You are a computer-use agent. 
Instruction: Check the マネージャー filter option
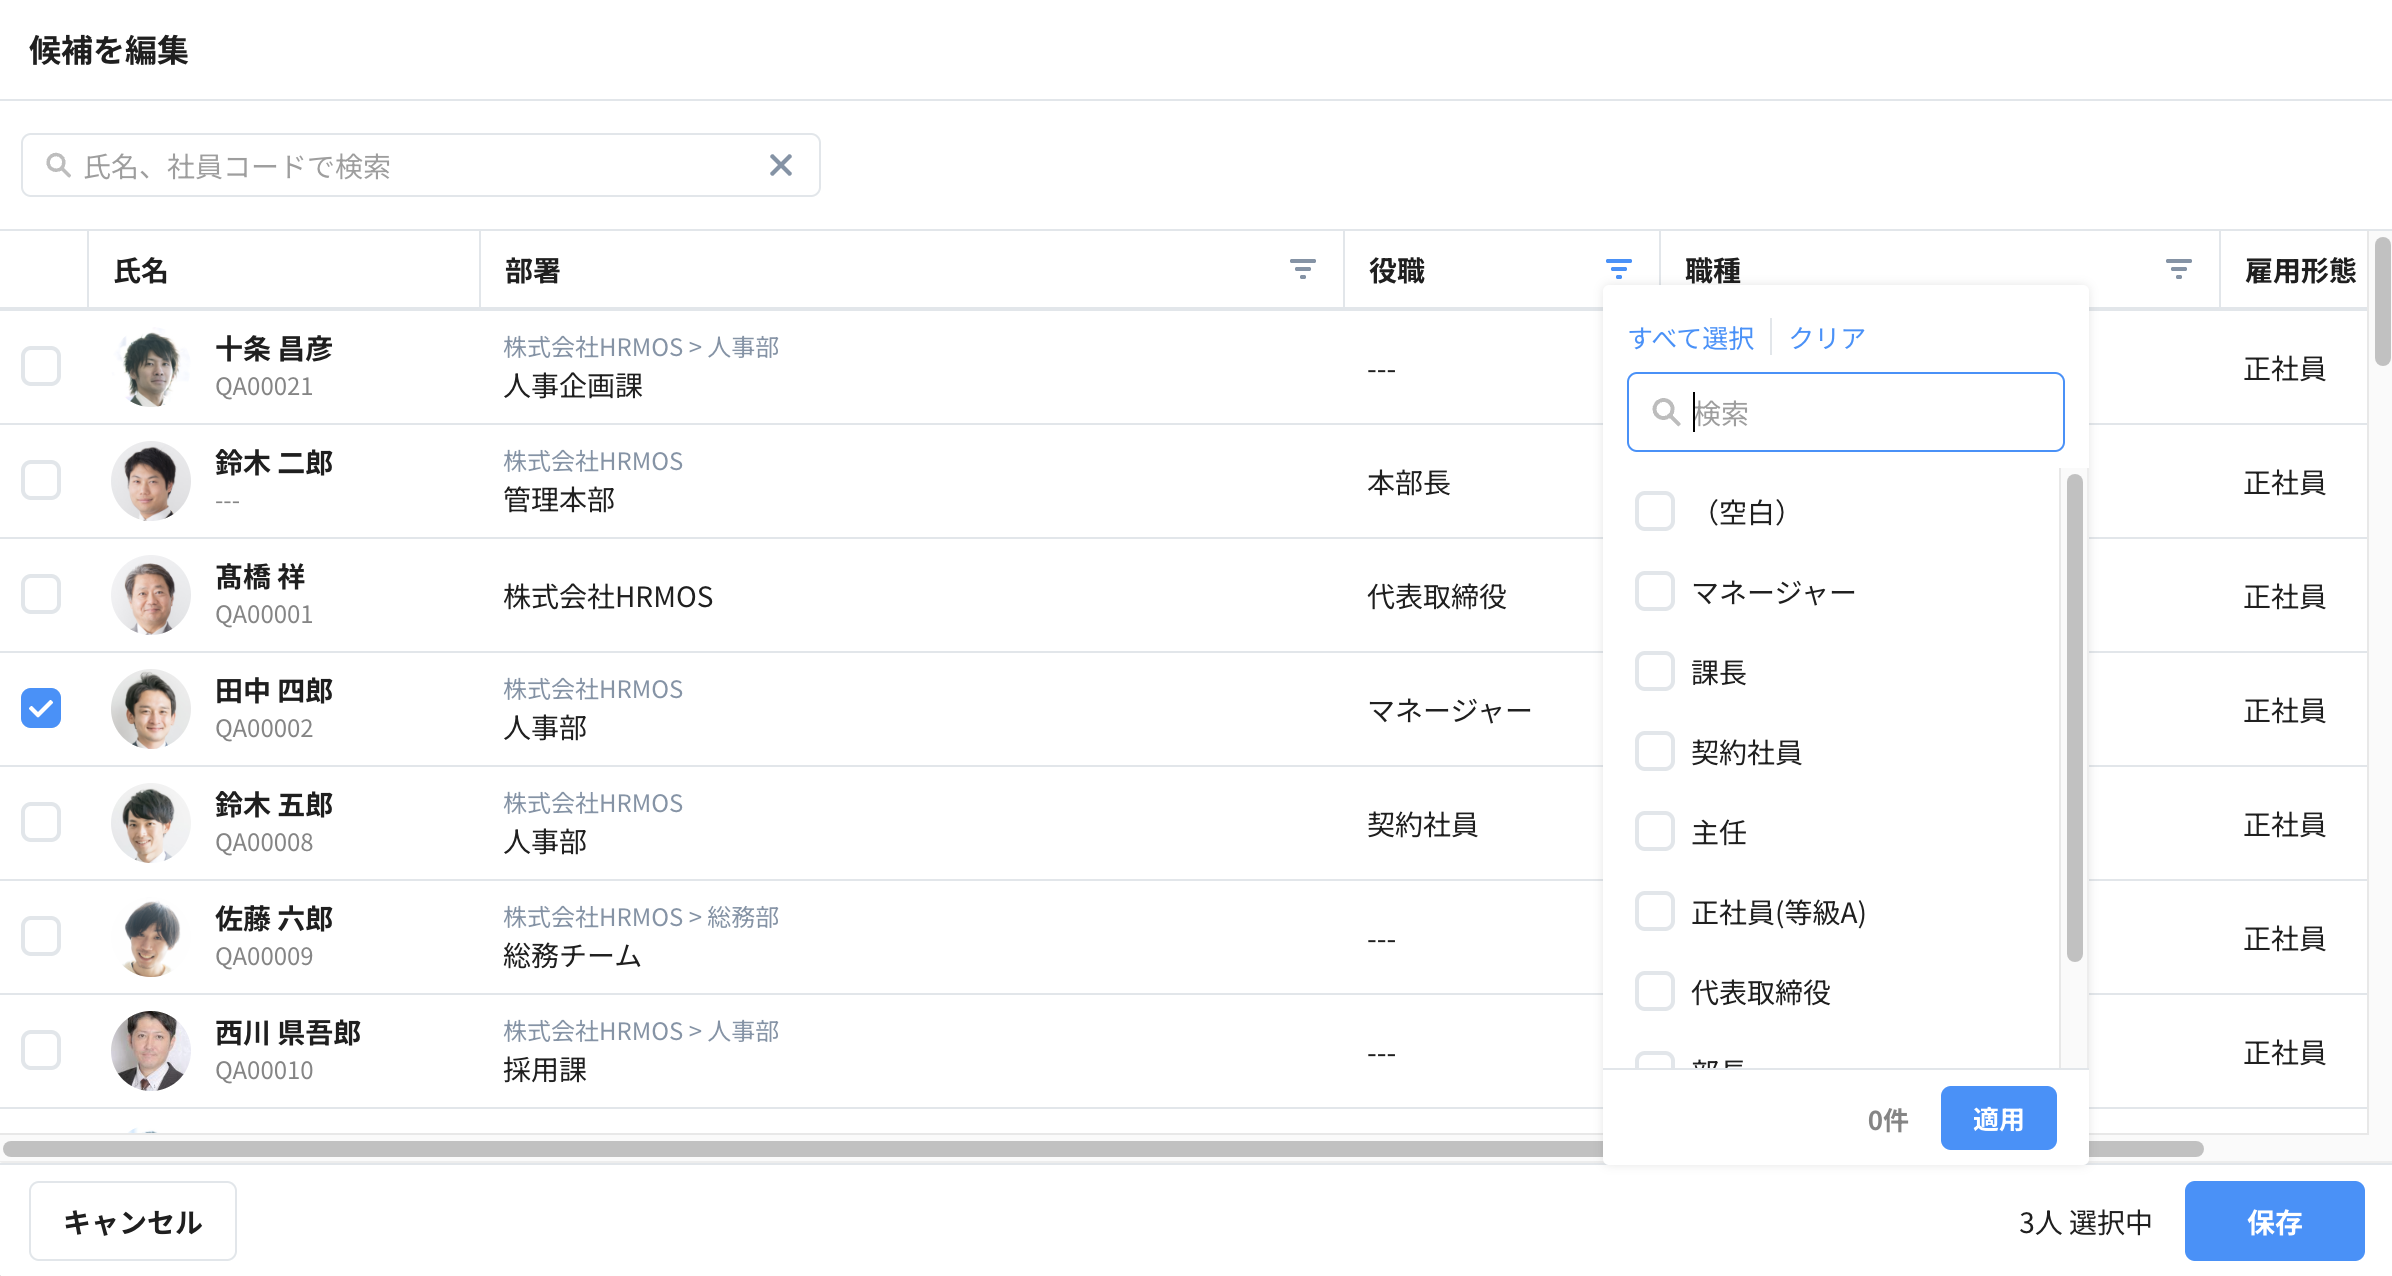tap(1655, 591)
